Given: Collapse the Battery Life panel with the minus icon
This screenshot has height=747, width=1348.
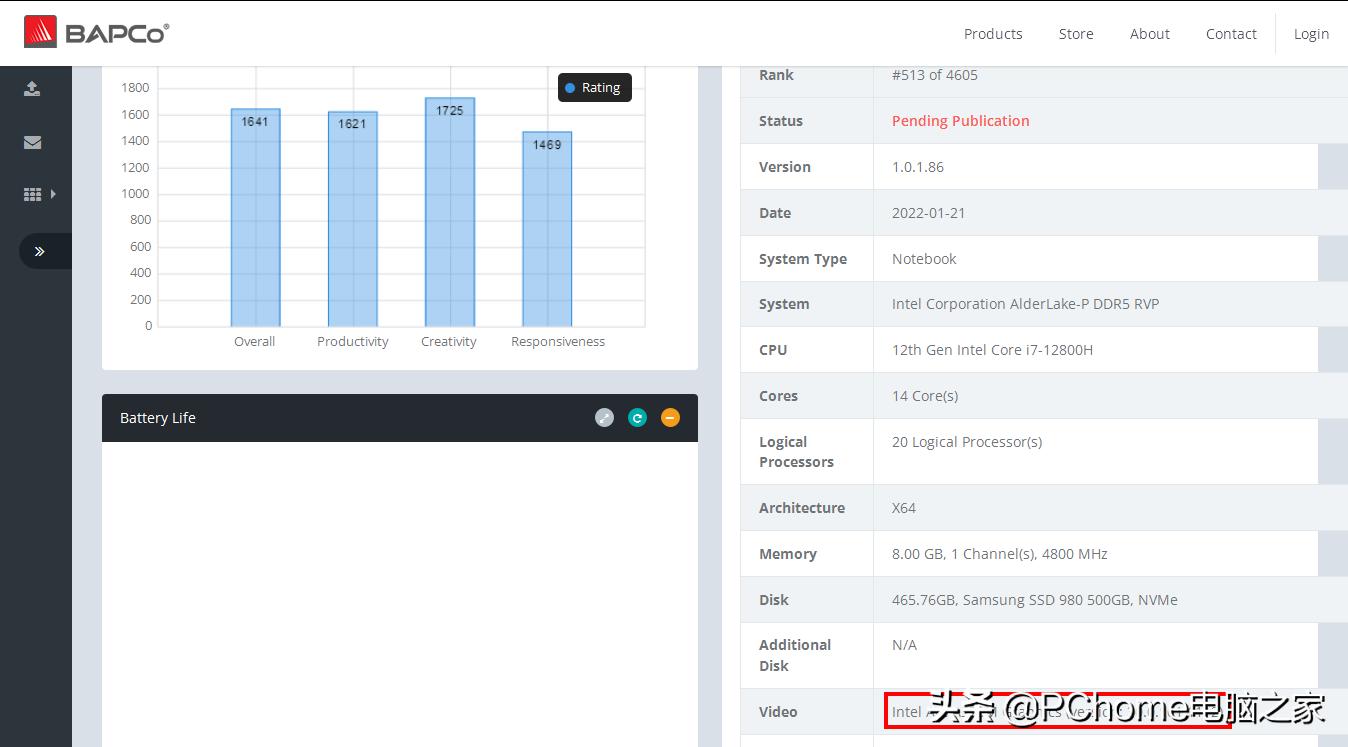Looking at the screenshot, I should pos(670,417).
